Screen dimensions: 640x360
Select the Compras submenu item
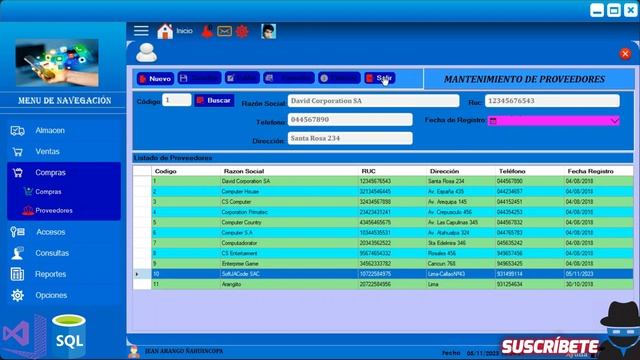coord(48,191)
